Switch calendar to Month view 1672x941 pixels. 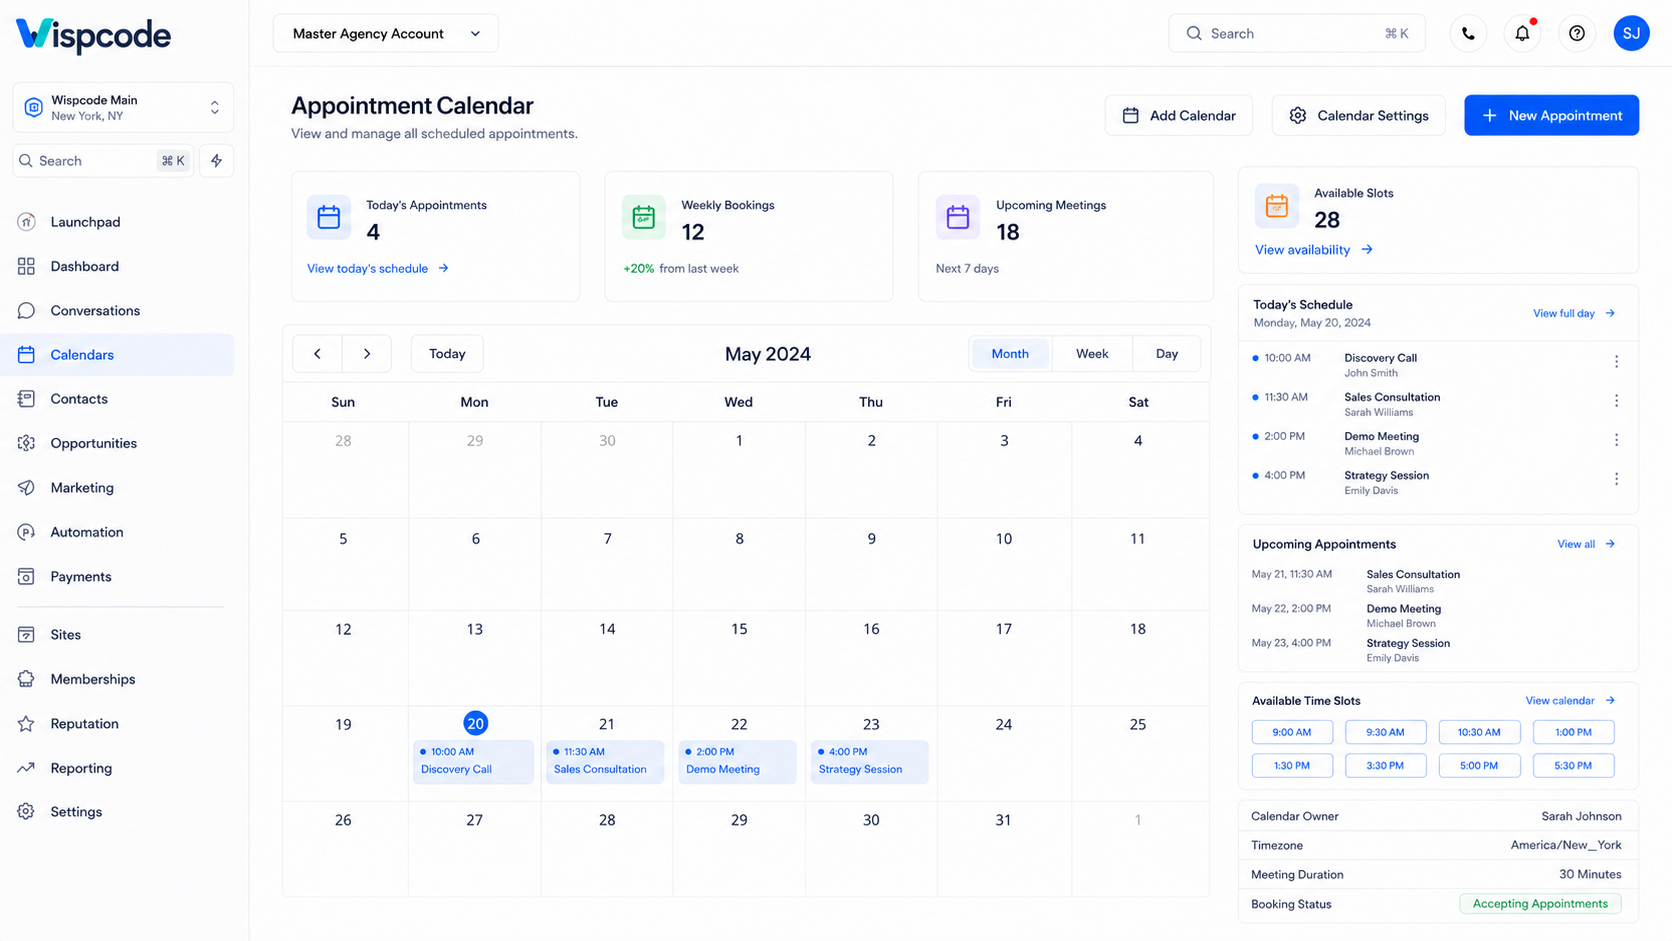pyautogui.click(x=1010, y=354)
